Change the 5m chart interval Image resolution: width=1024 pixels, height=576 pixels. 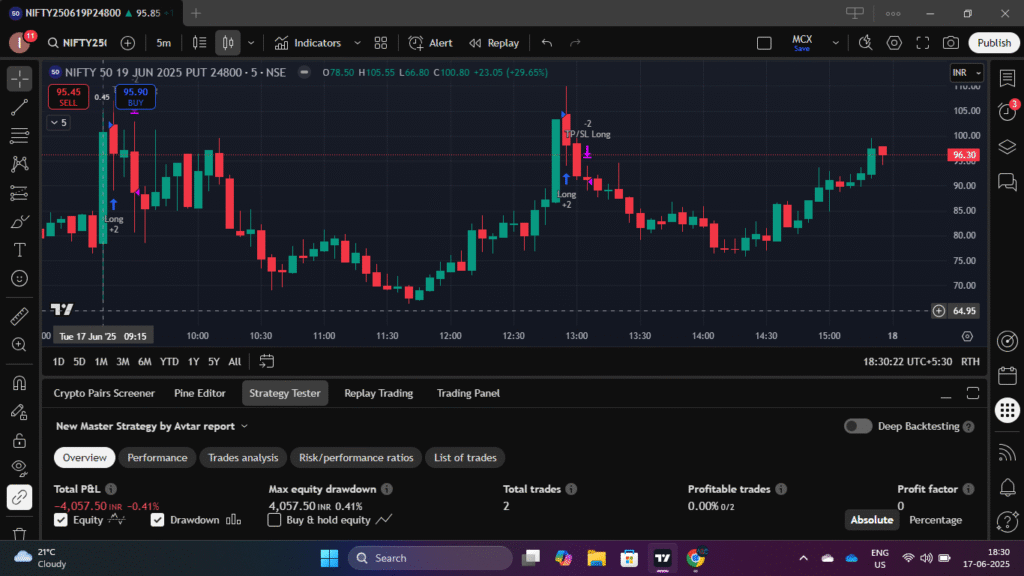163,43
